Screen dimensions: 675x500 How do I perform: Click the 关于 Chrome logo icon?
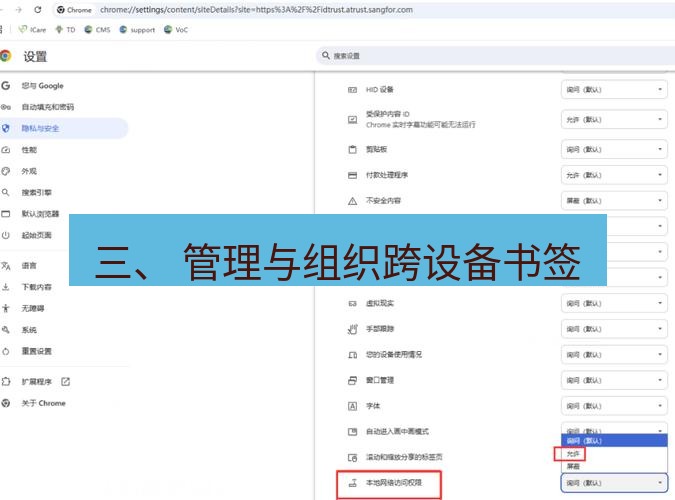(x=6, y=403)
